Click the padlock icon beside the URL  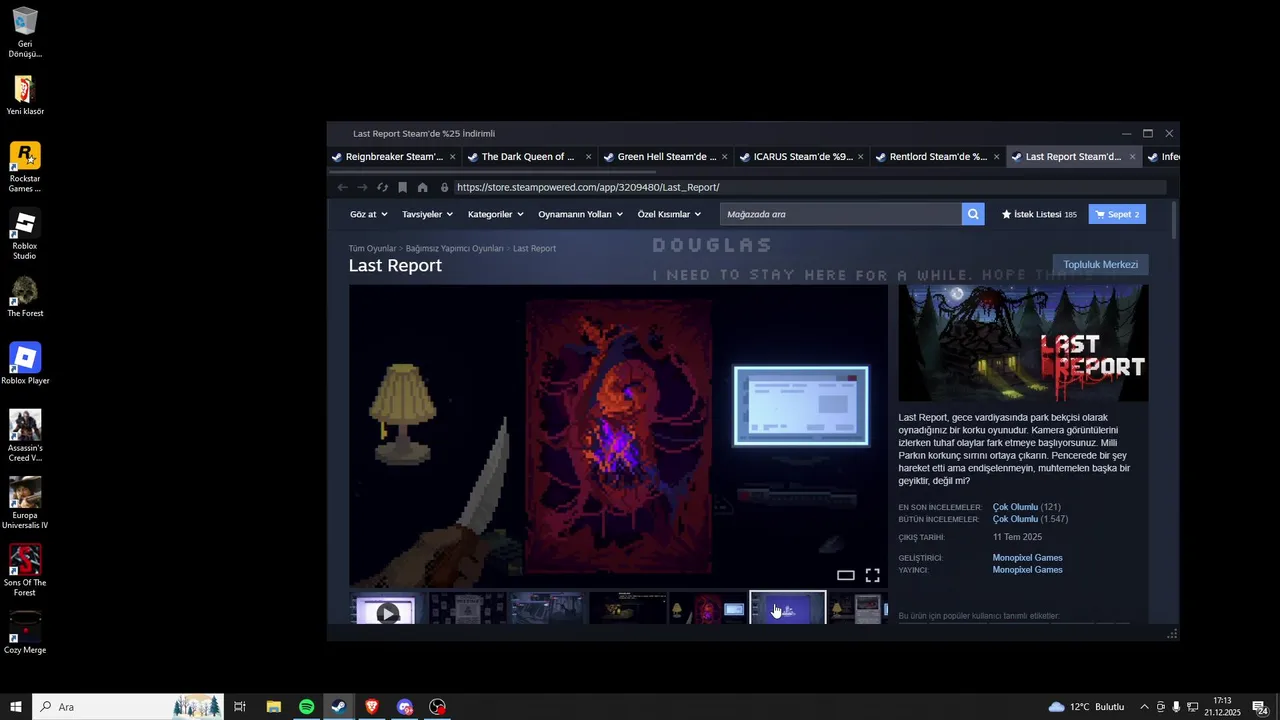tap(444, 187)
